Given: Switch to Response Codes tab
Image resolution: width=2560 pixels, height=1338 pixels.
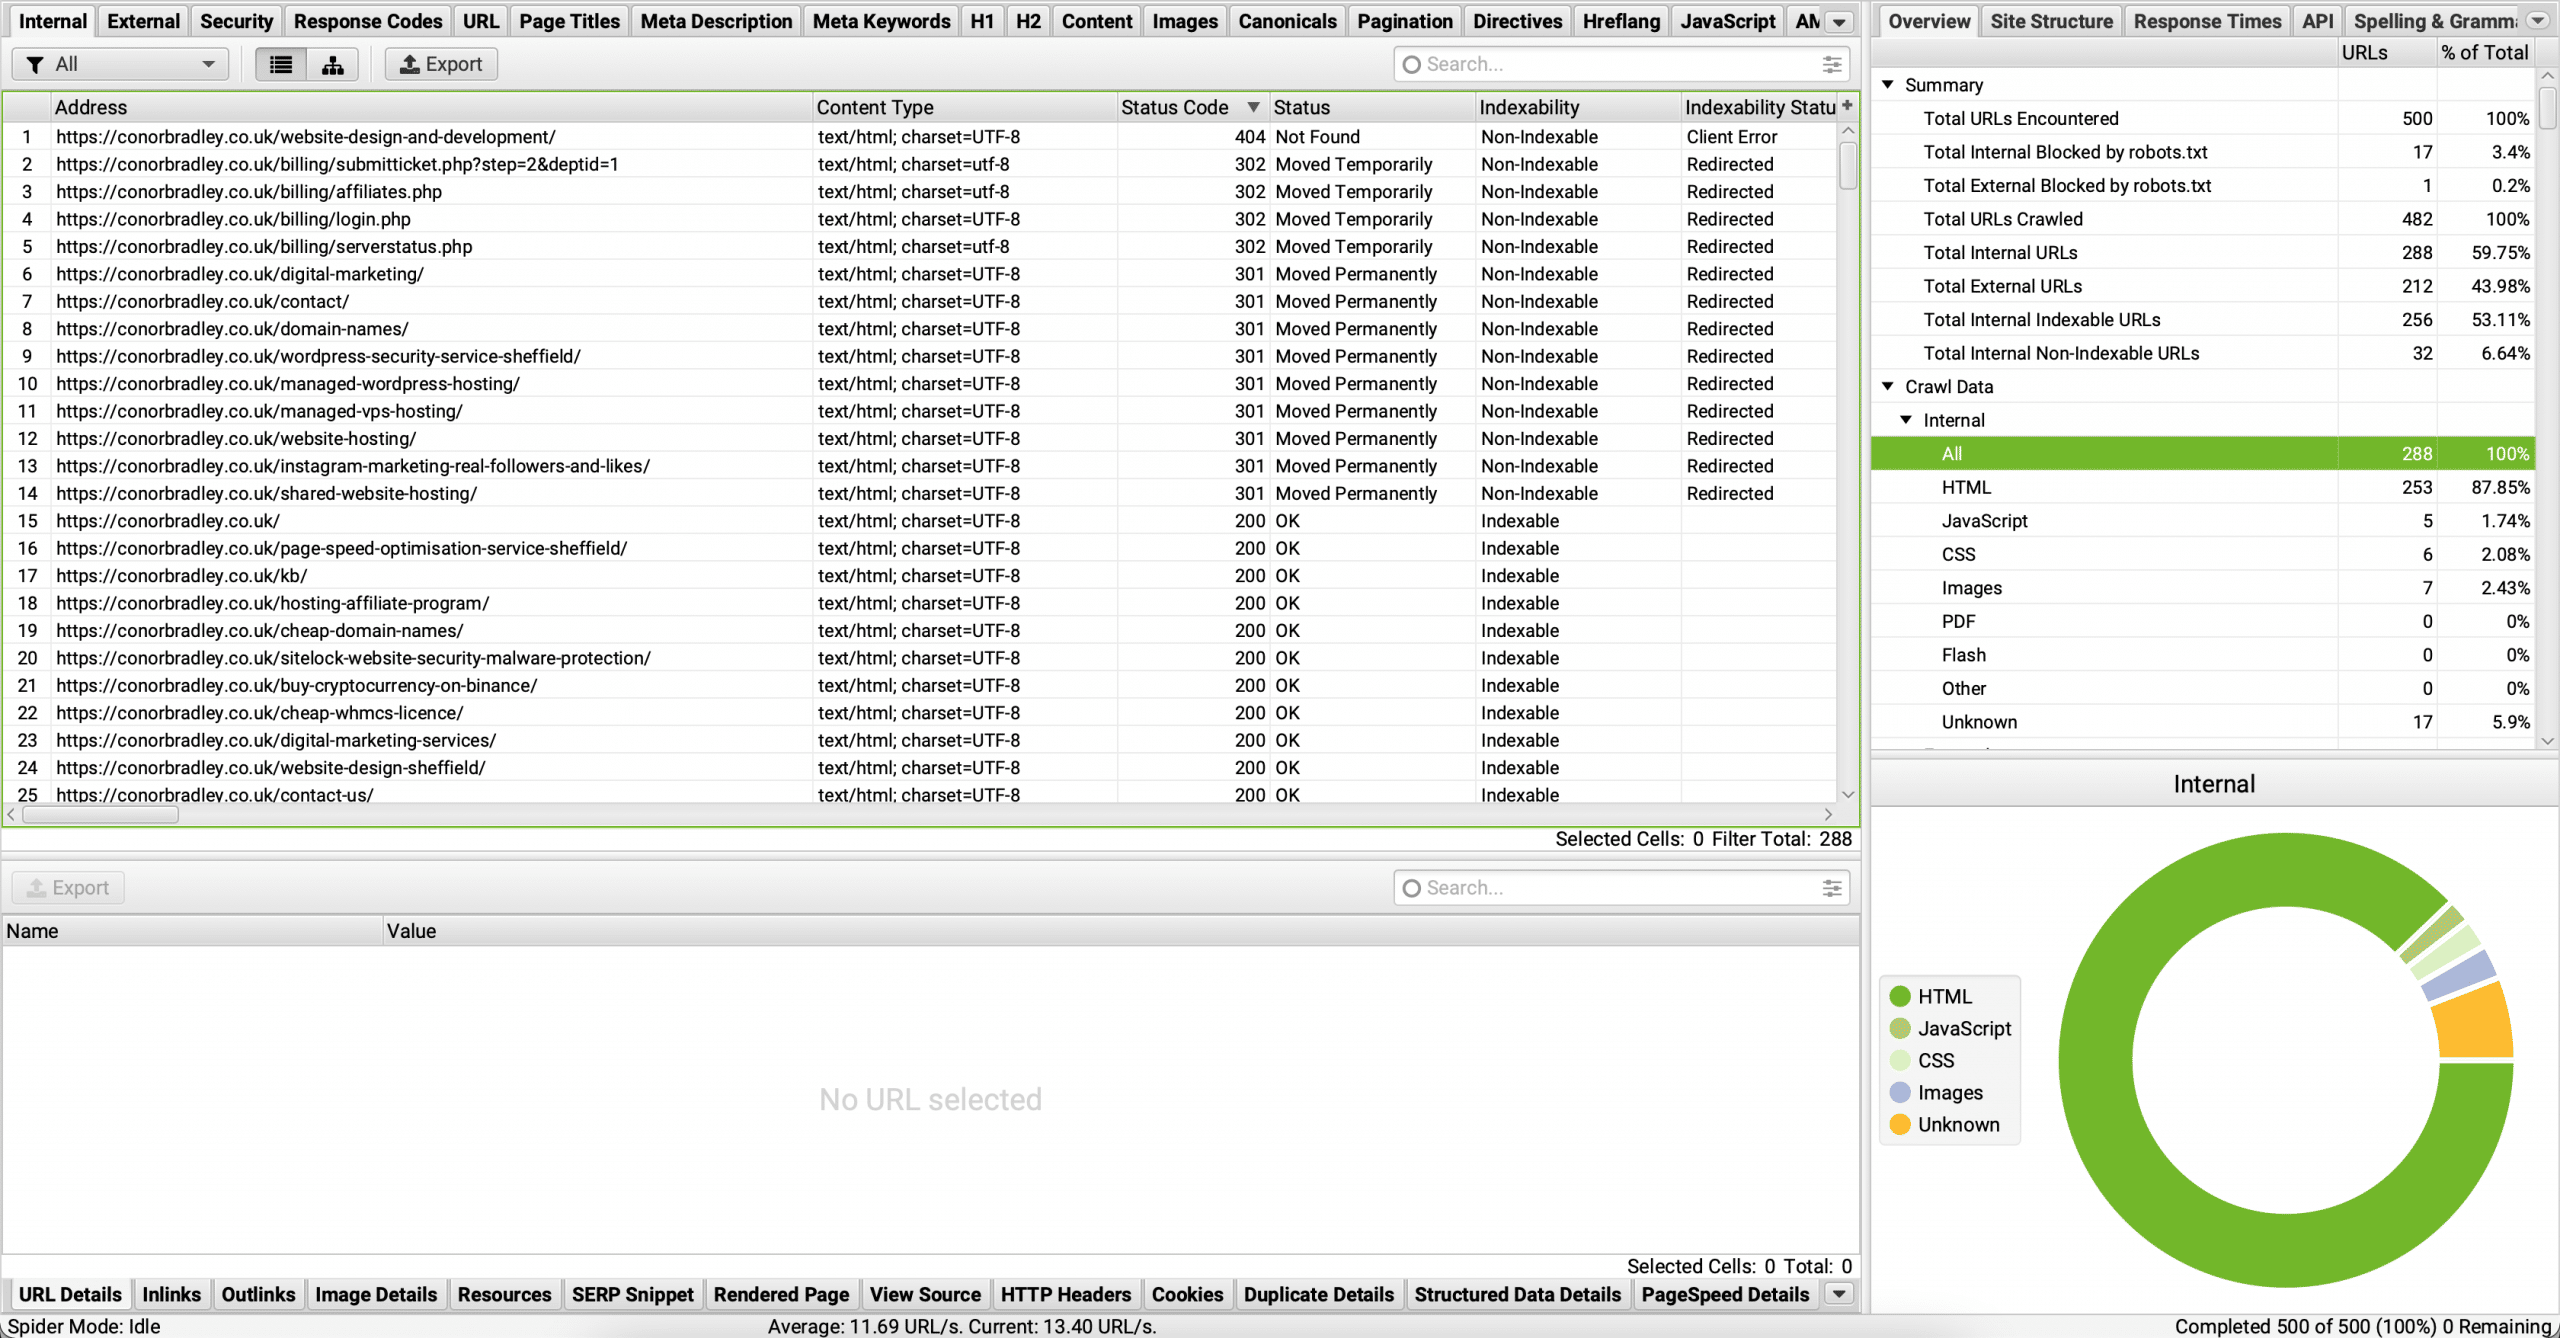Looking at the screenshot, I should click(367, 21).
